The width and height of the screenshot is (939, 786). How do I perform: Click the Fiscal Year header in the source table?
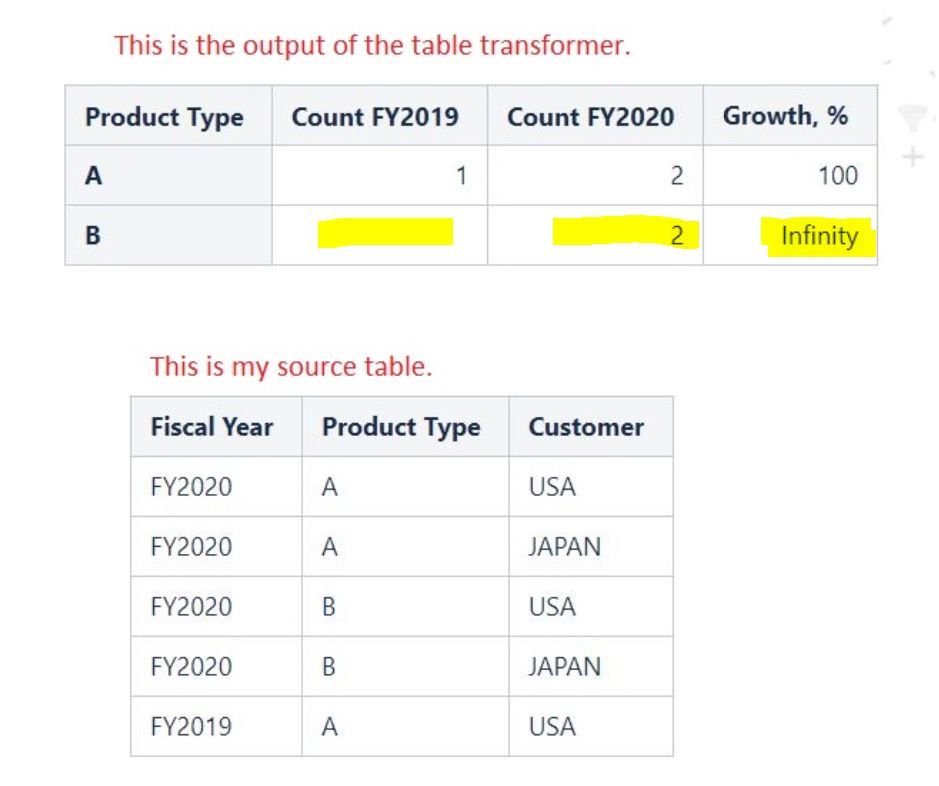click(216, 427)
